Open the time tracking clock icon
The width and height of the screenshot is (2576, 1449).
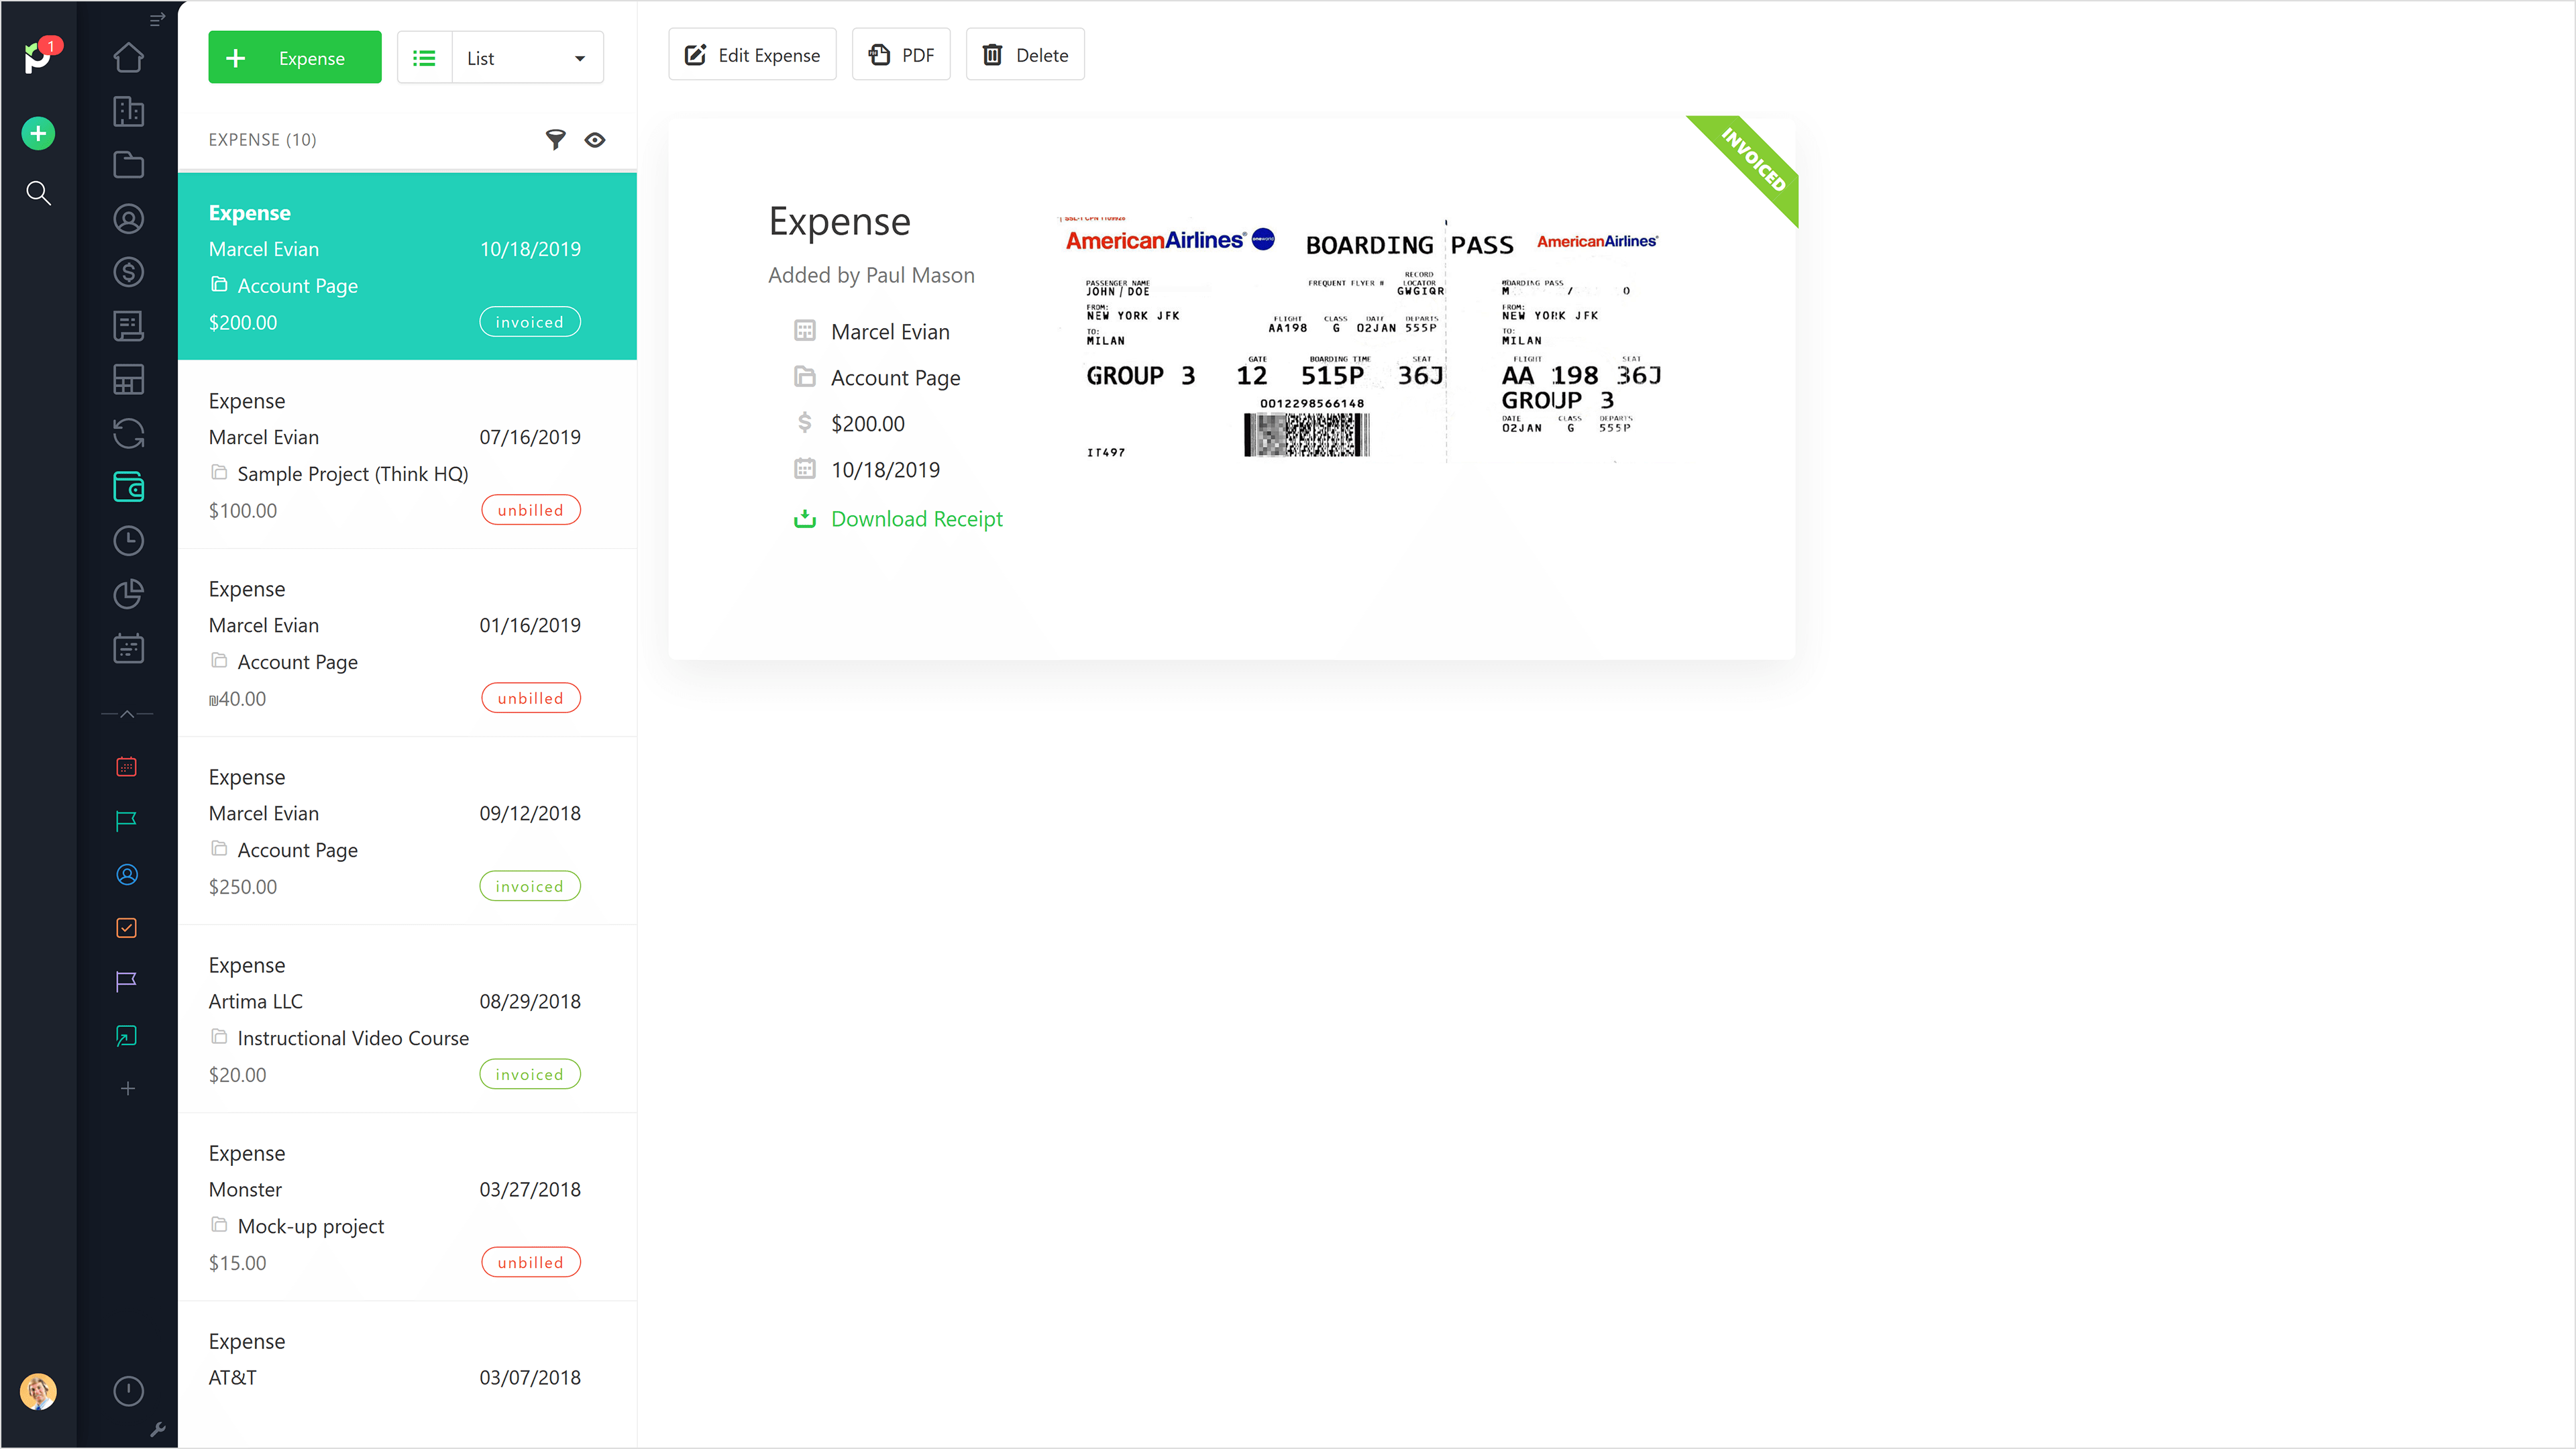click(x=128, y=541)
